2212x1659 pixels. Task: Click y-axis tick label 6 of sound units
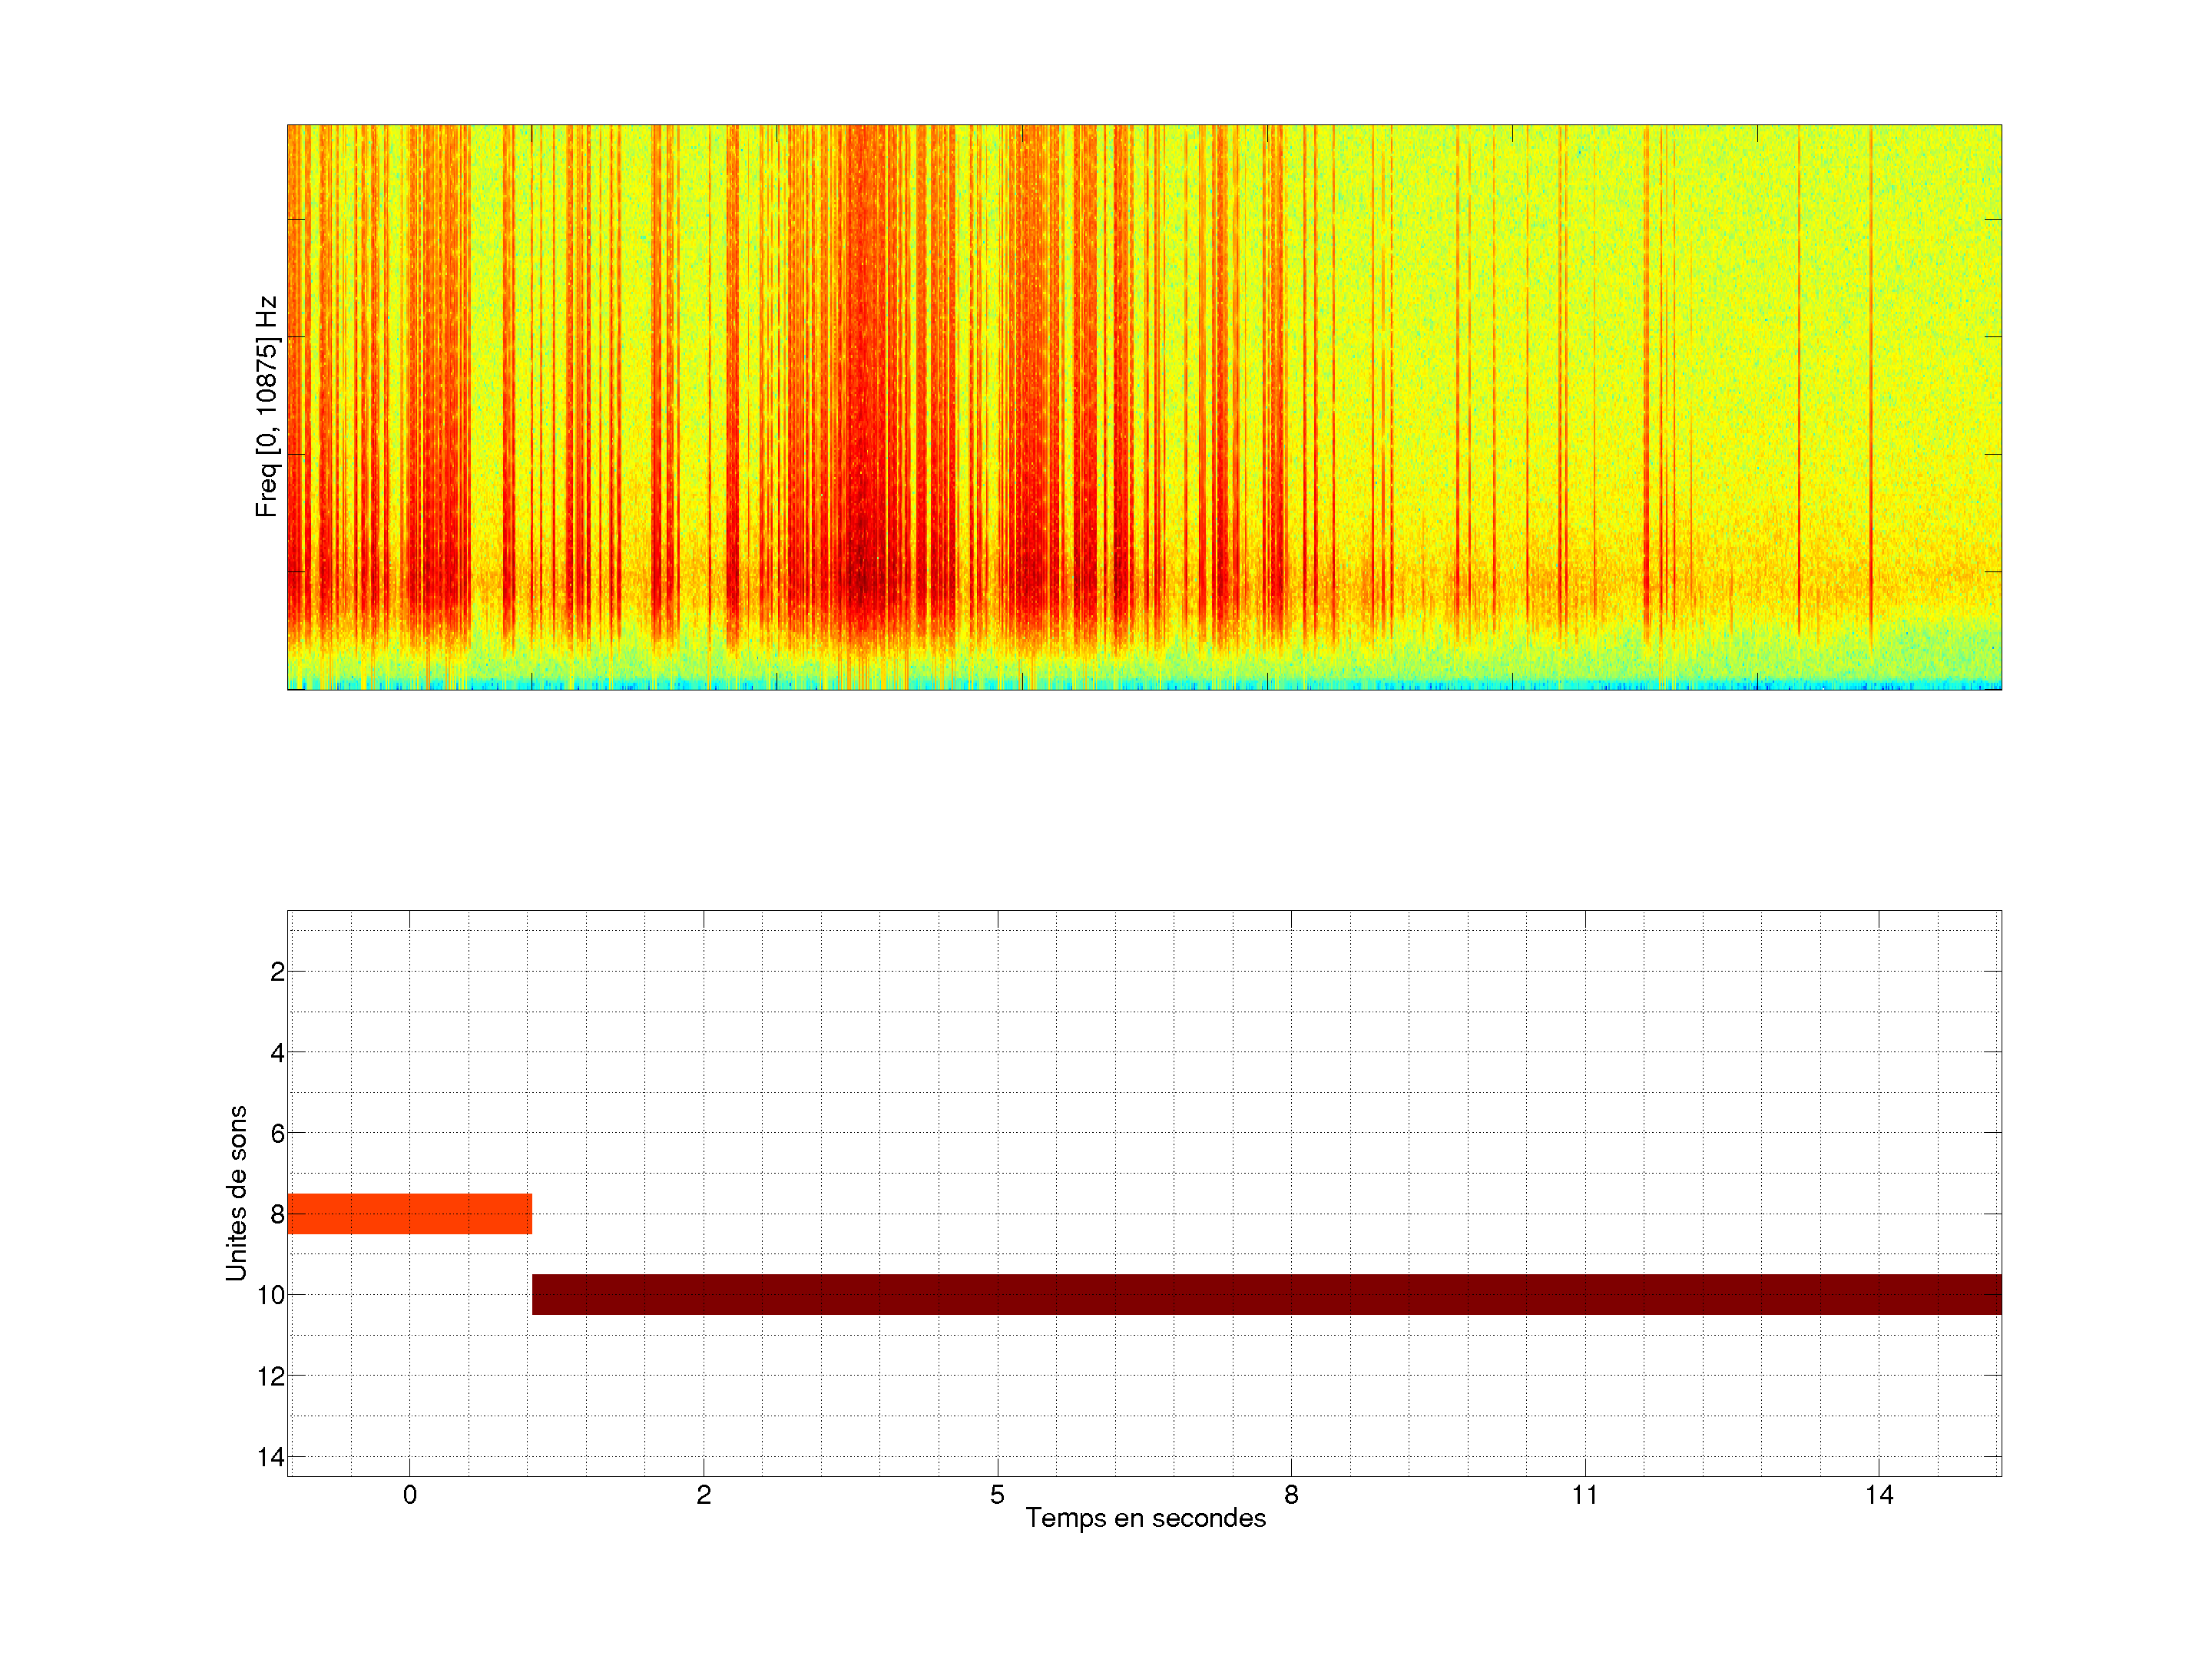click(277, 1133)
